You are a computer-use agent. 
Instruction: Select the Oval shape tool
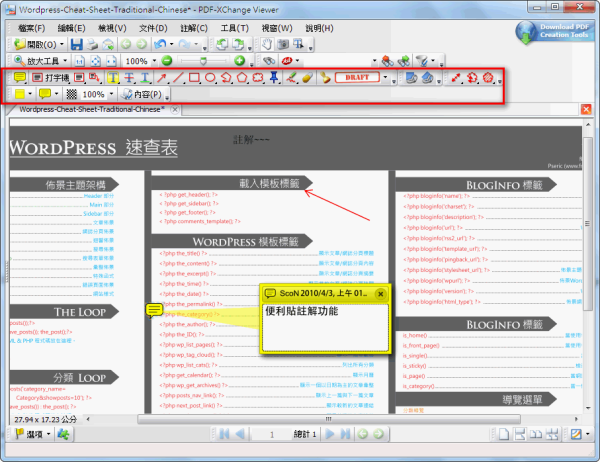tap(211, 77)
